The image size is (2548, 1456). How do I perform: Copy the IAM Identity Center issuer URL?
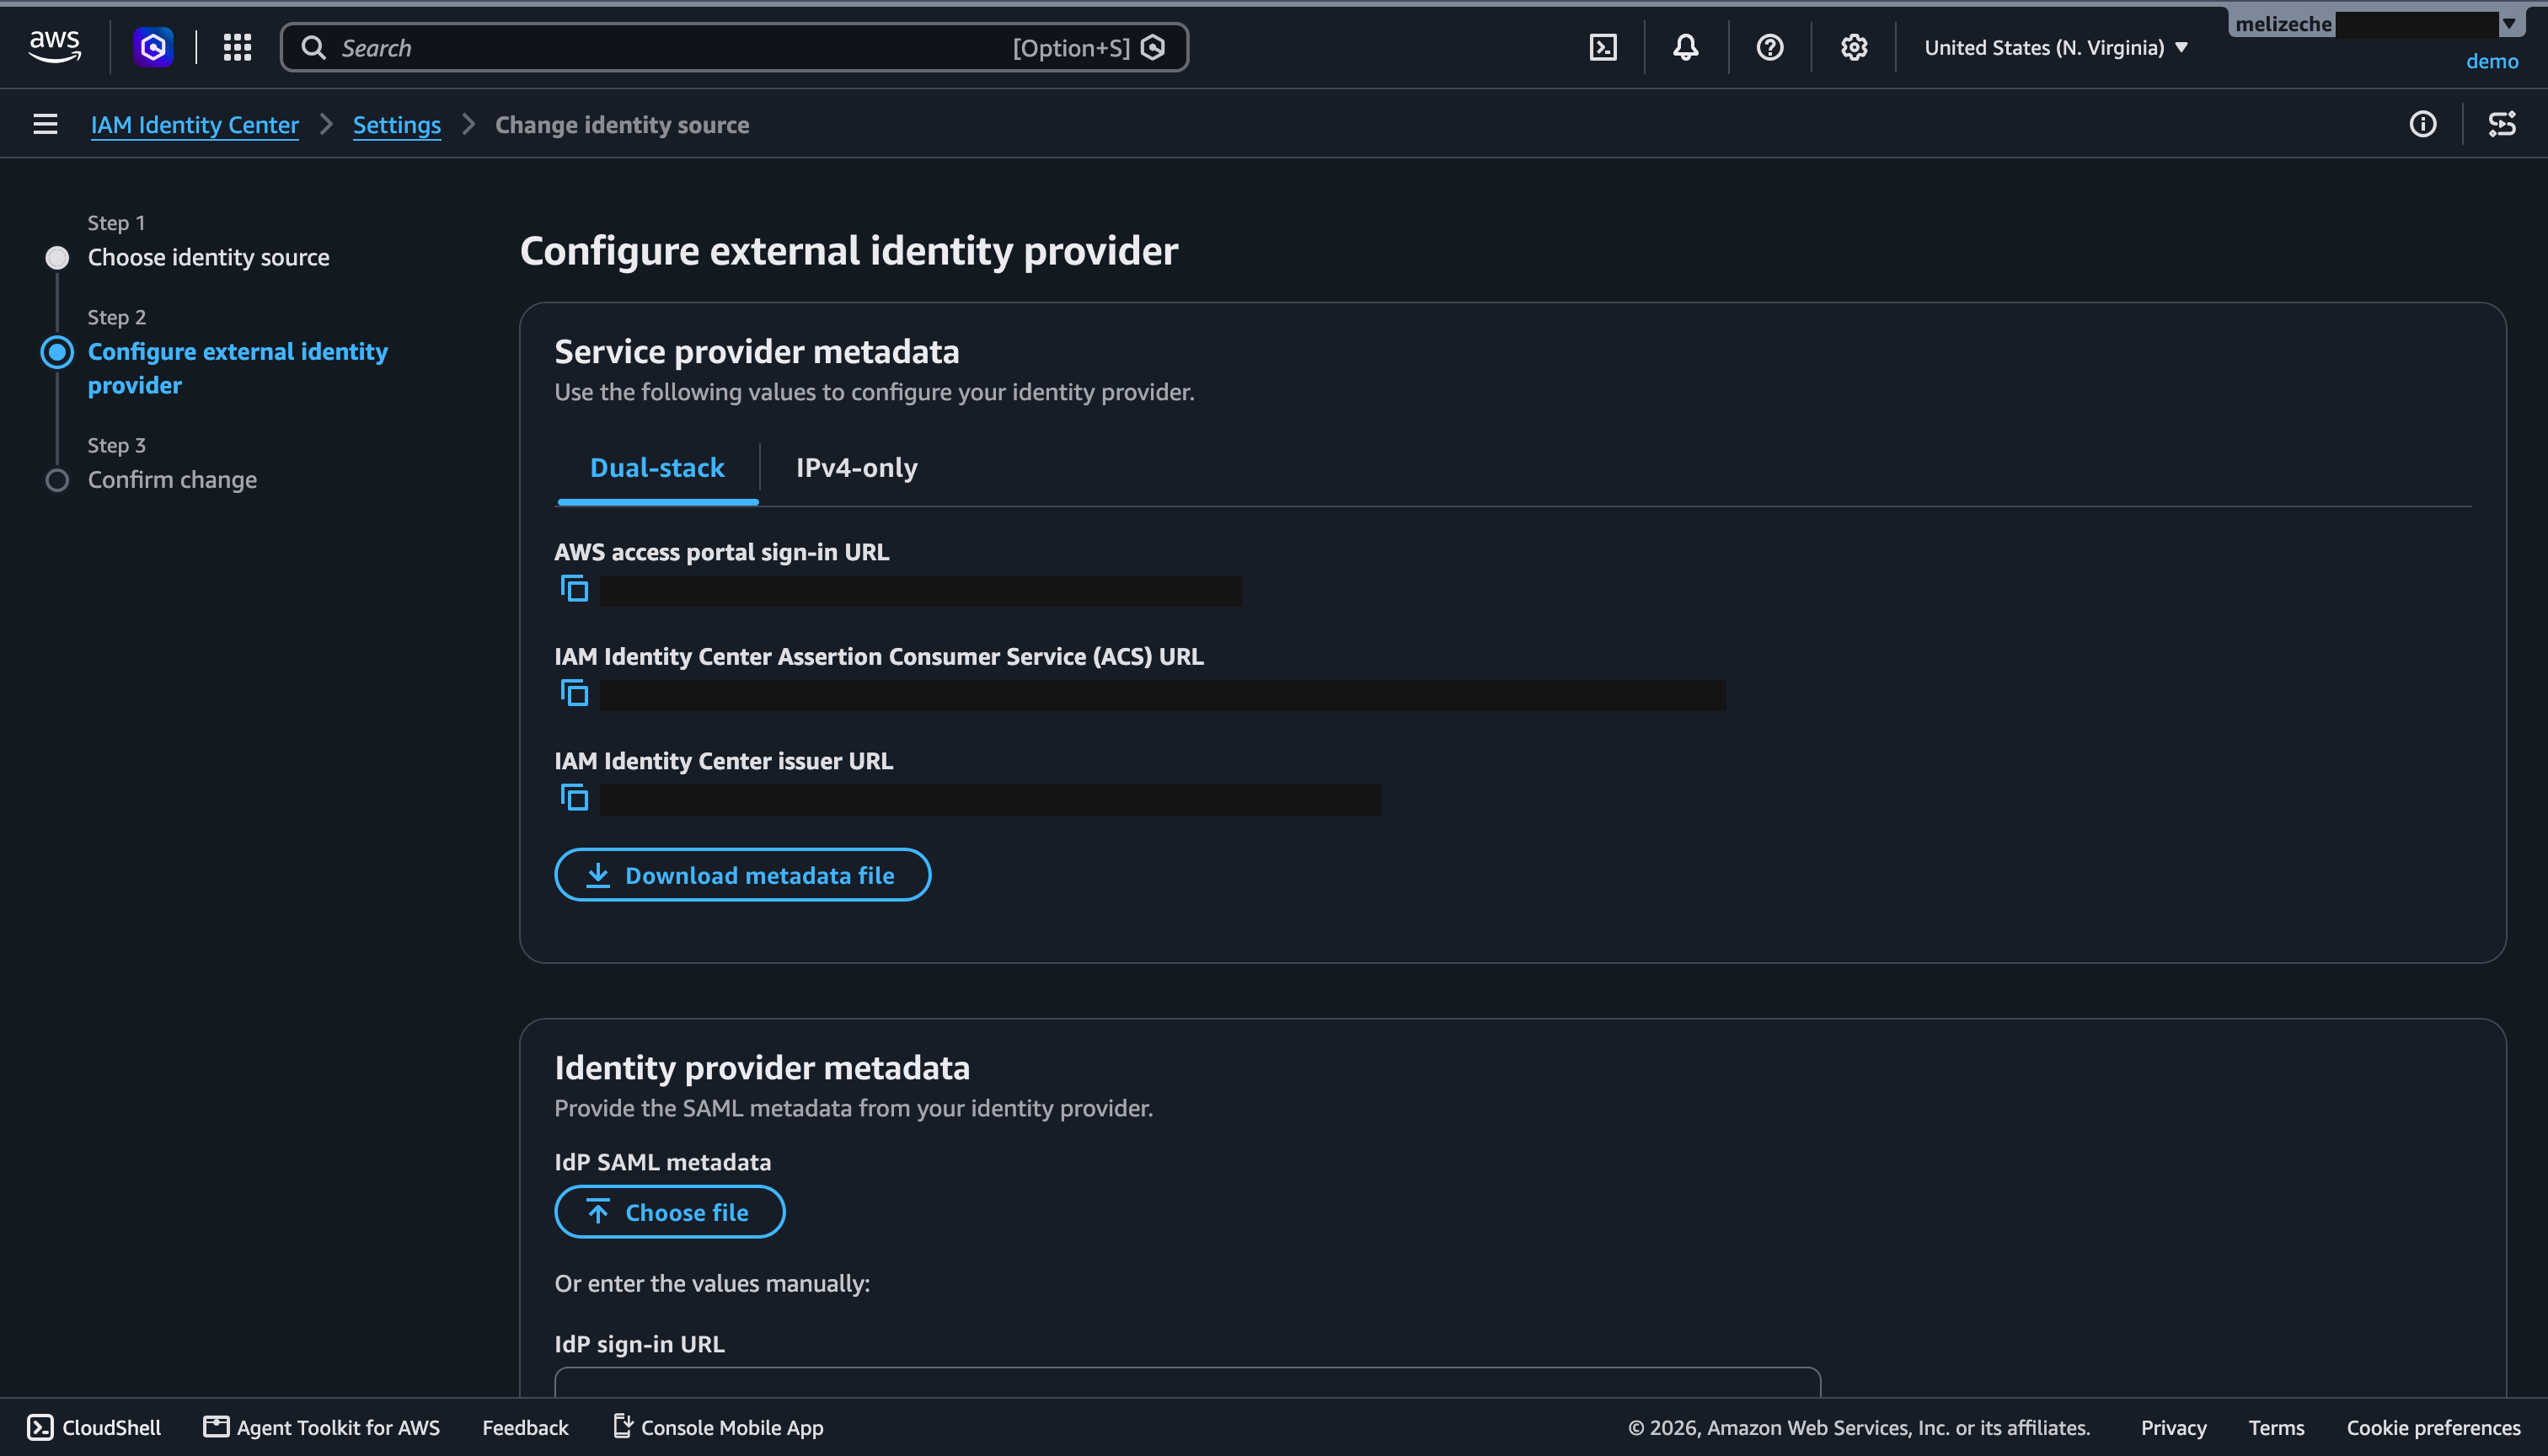(x=574, y=798)
